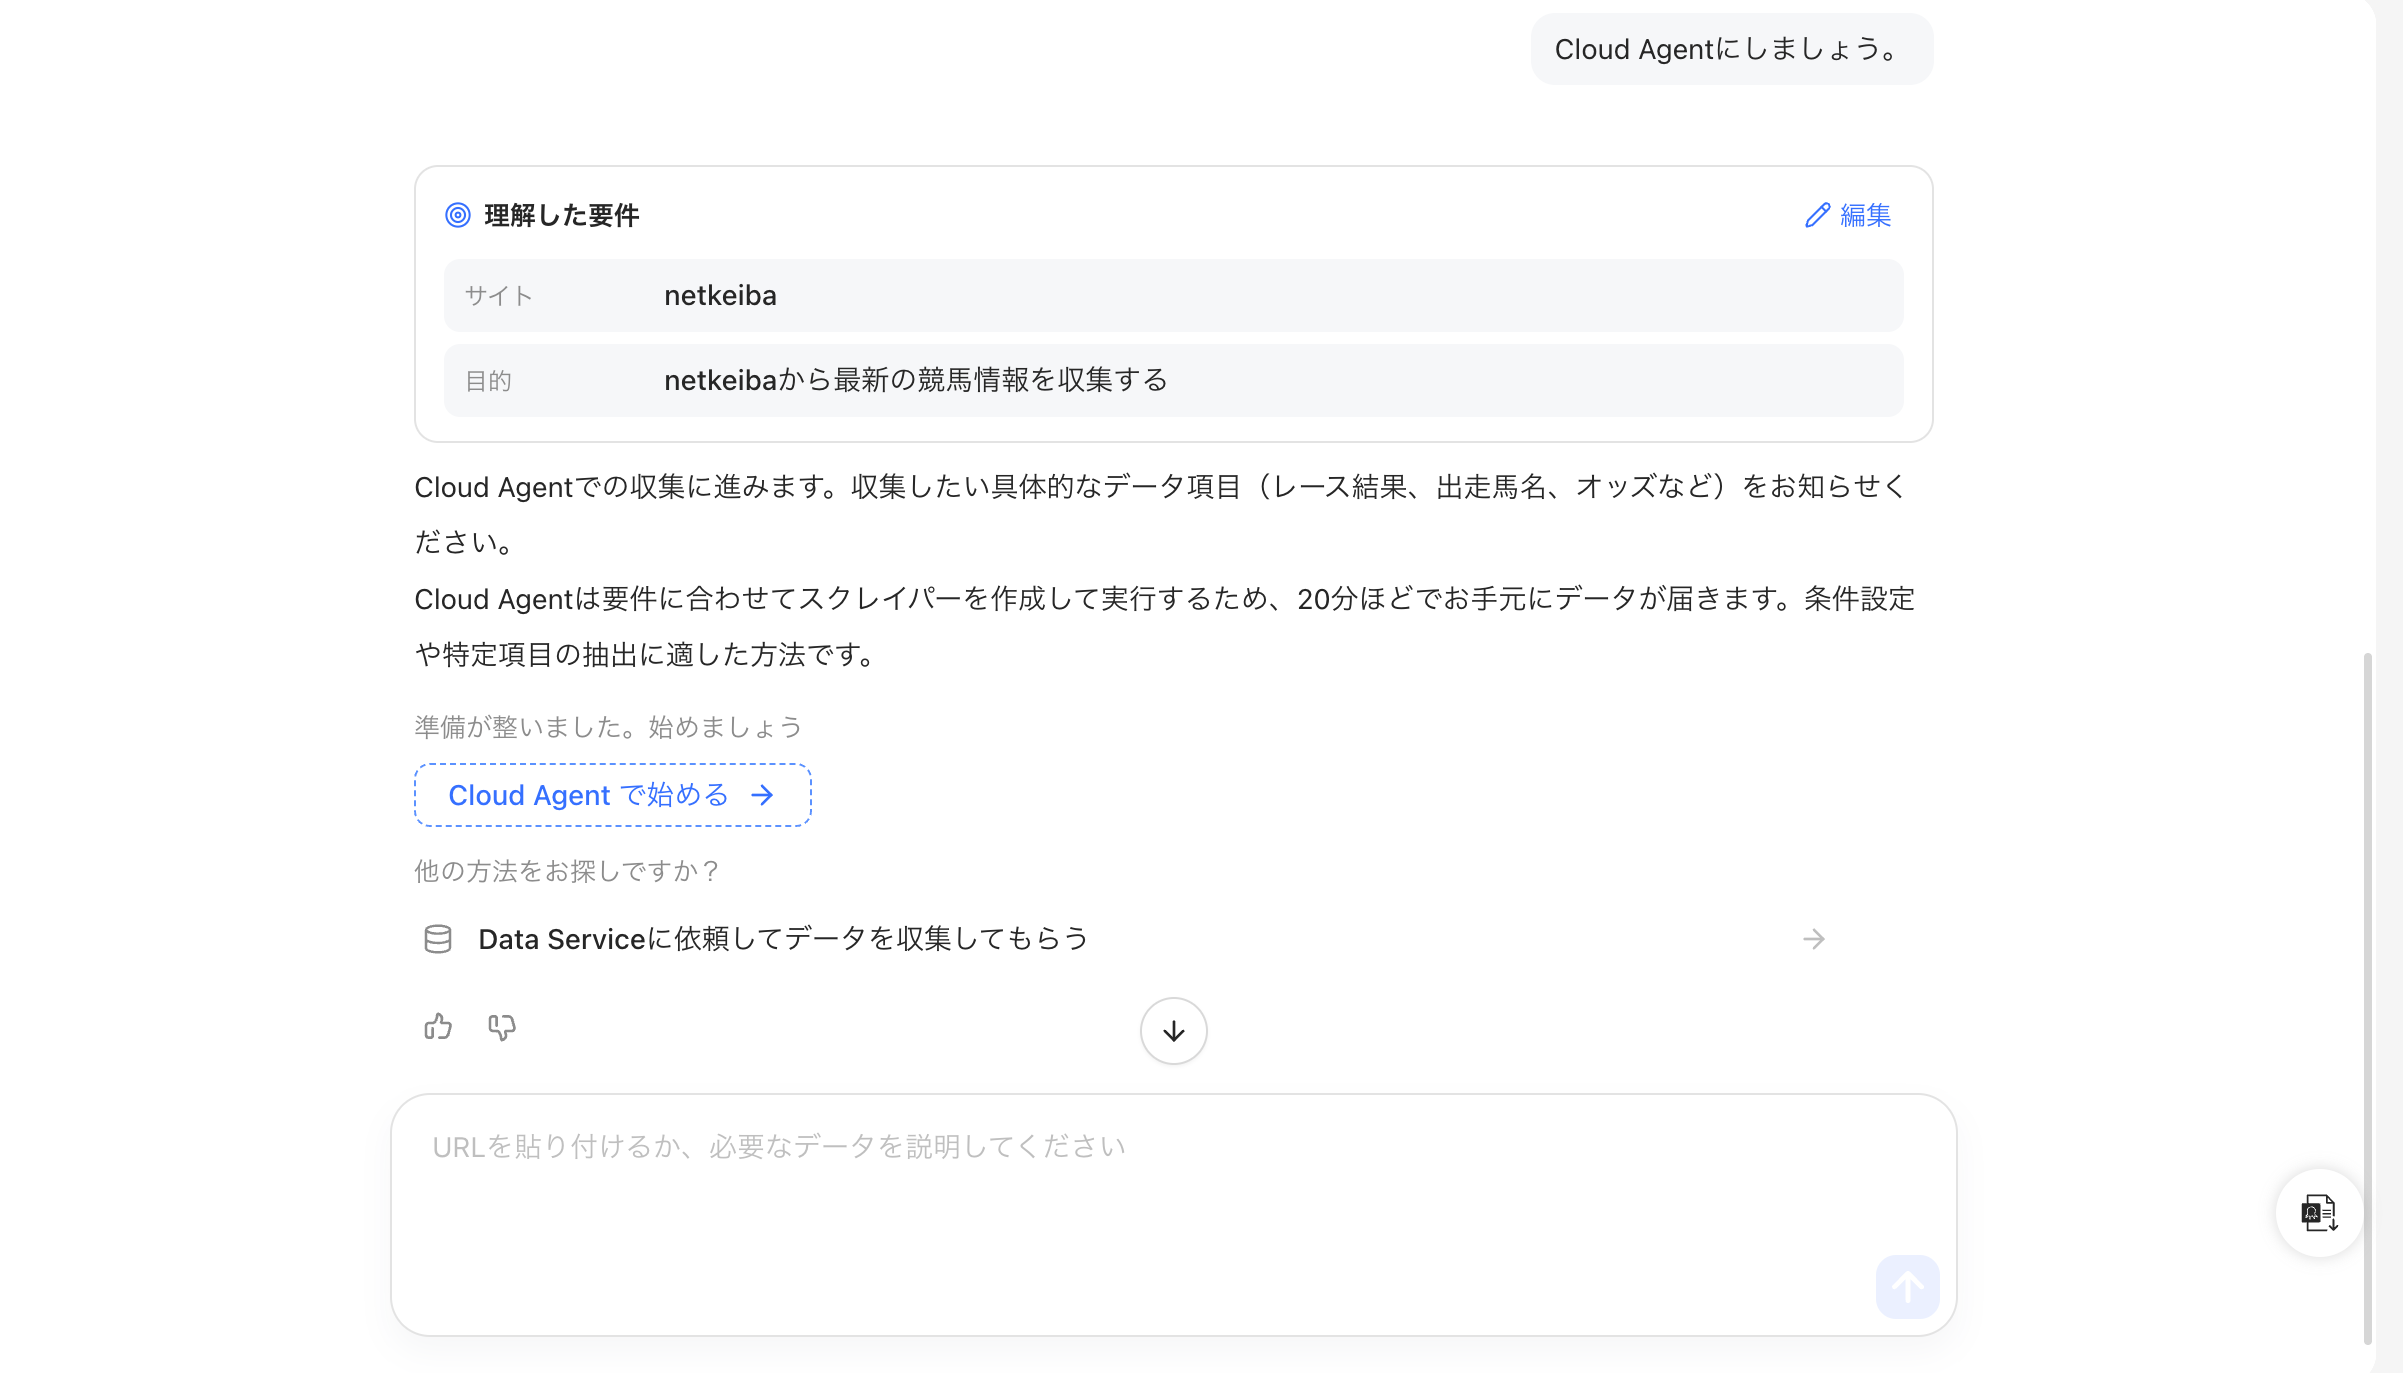This screenshot has width=2403, height=1373.
Task: Click the right arrow on Data Service row
Action: point(1814,939)
